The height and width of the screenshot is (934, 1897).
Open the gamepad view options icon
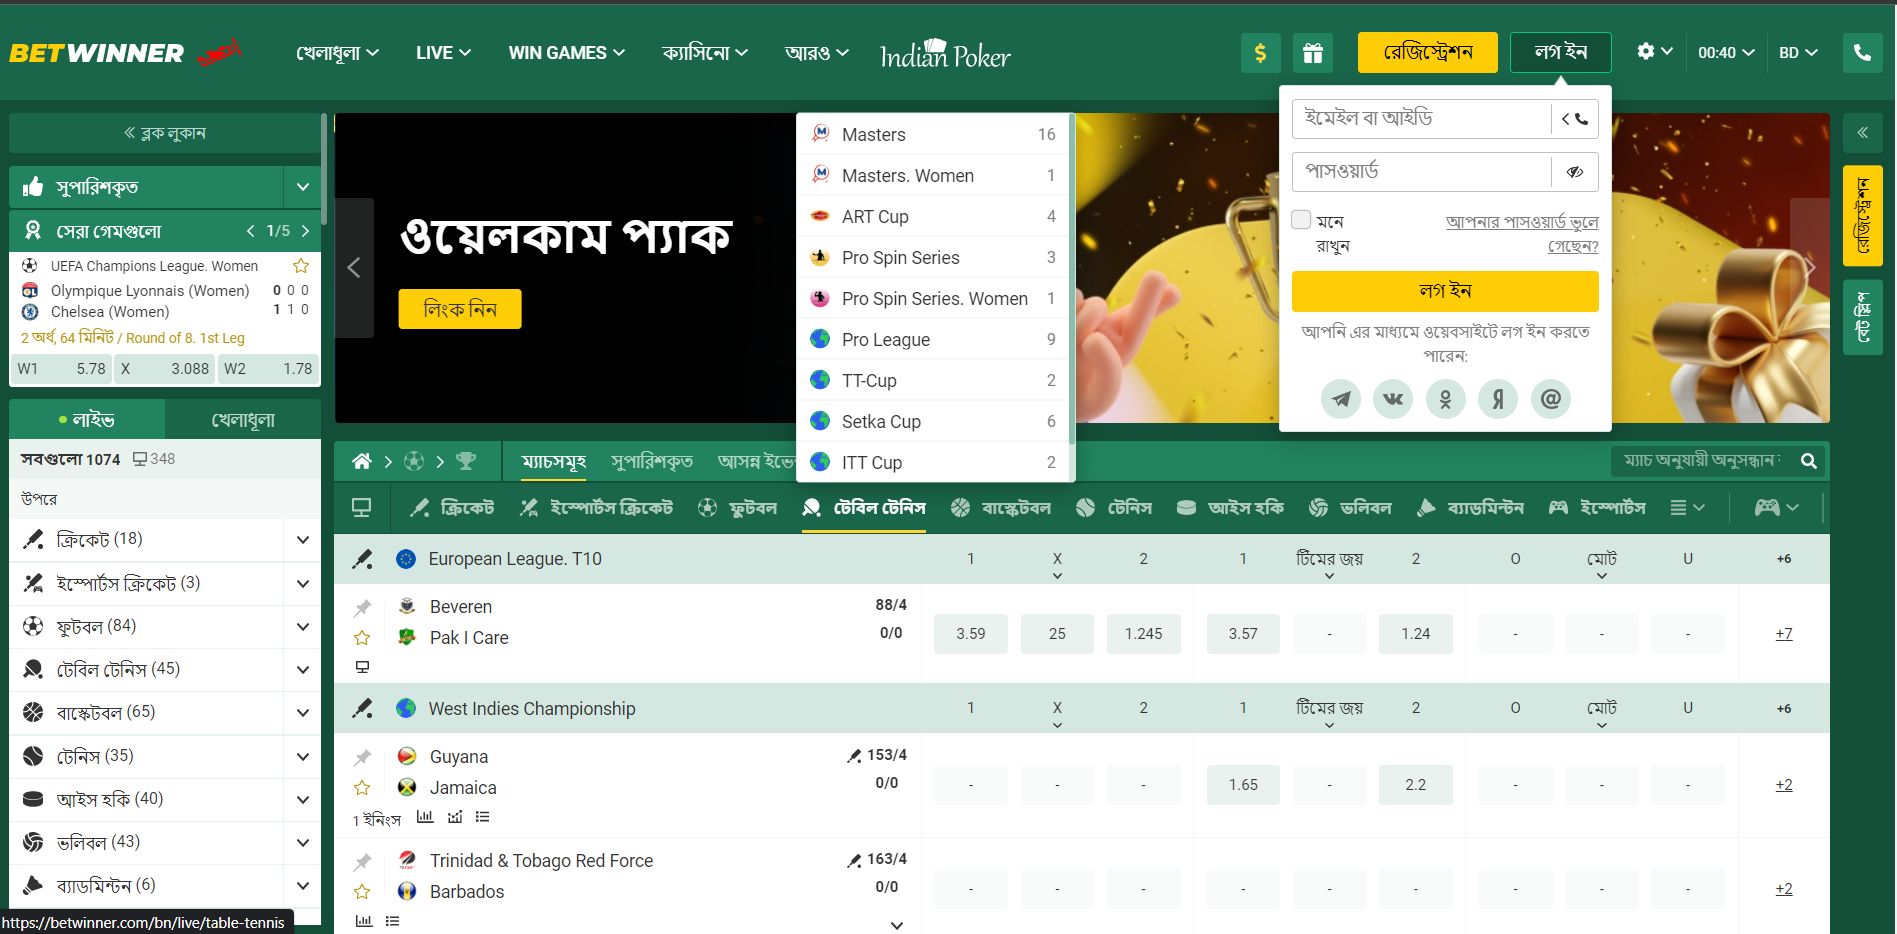[x=1776, y=508]
